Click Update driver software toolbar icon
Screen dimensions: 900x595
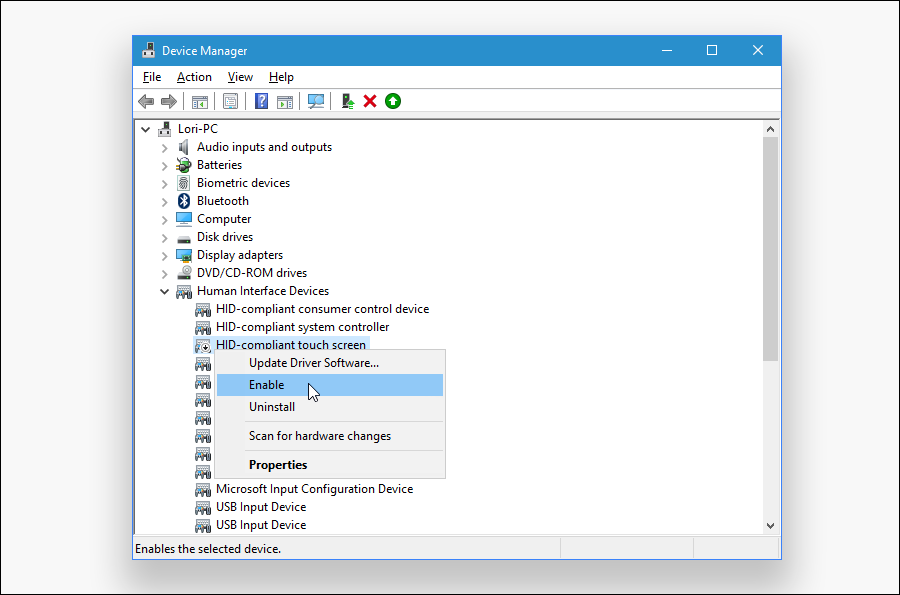tap(348, 102)
